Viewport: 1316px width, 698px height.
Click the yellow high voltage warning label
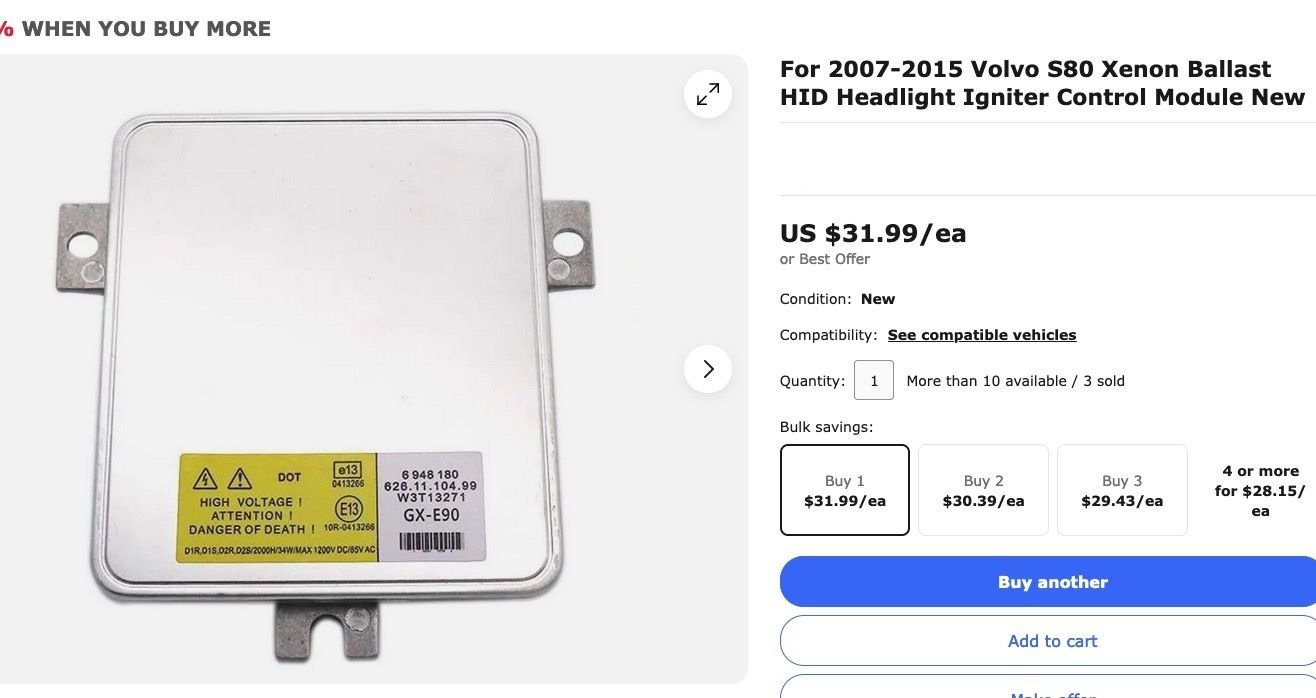coord(278,507)
